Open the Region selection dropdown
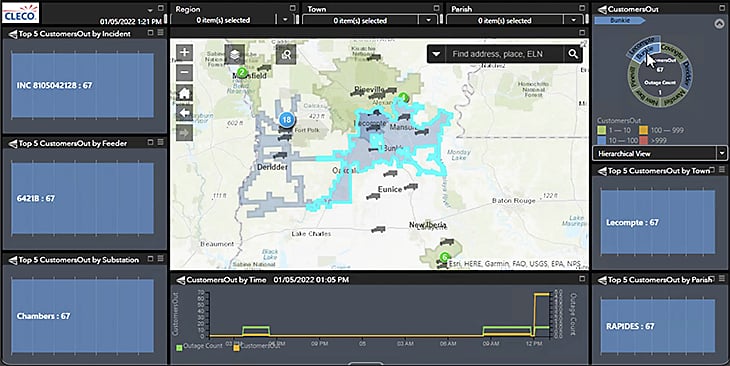This screenshot has height=366, width=730. 285,20
